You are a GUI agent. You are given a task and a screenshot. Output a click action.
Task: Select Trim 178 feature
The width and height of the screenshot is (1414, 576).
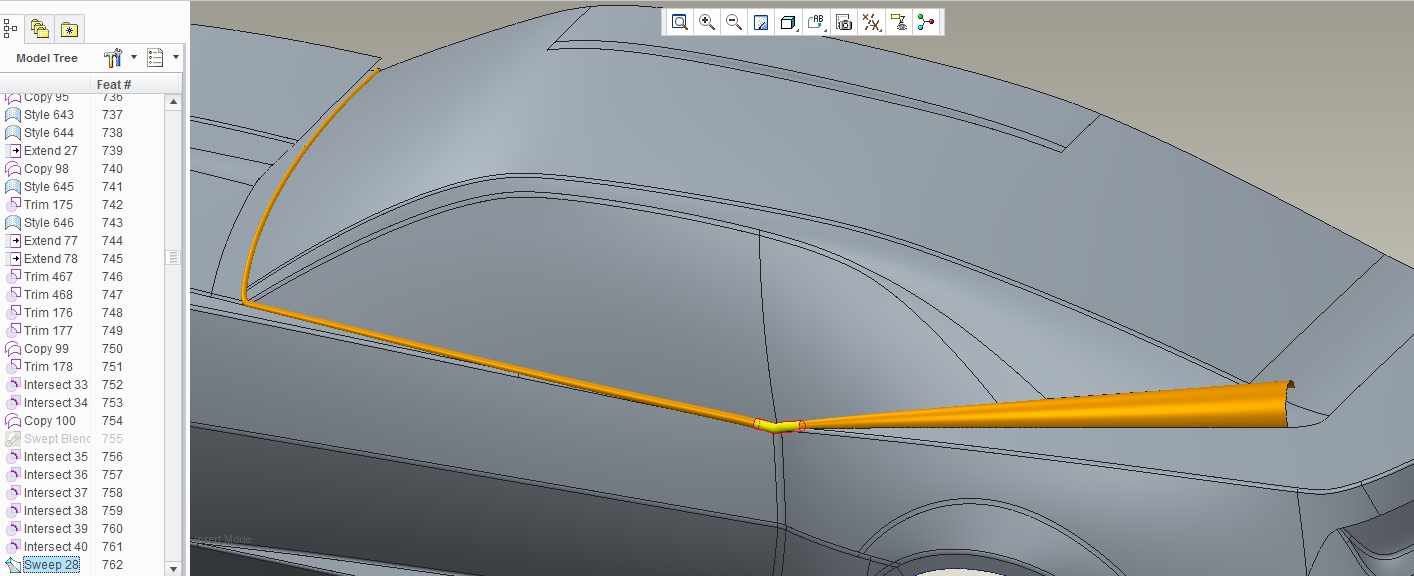click(49, 367)
